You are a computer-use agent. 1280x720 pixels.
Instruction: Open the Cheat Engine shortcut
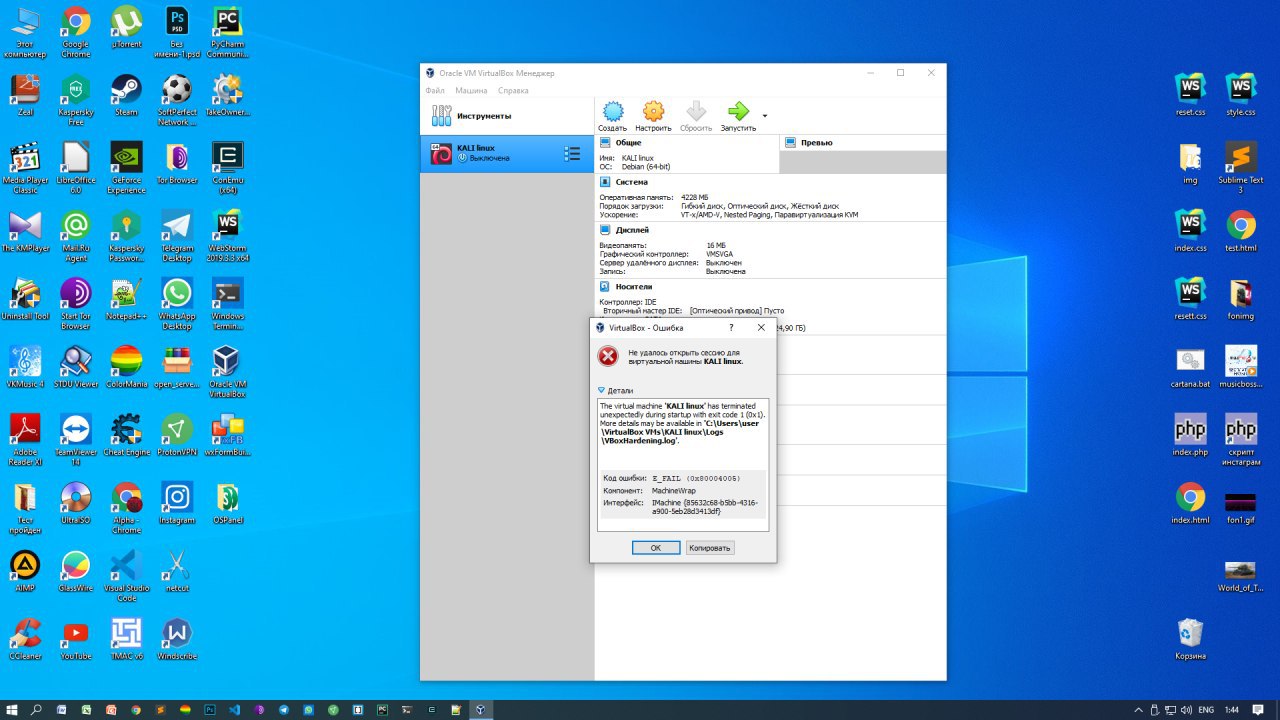click(126, 437)
